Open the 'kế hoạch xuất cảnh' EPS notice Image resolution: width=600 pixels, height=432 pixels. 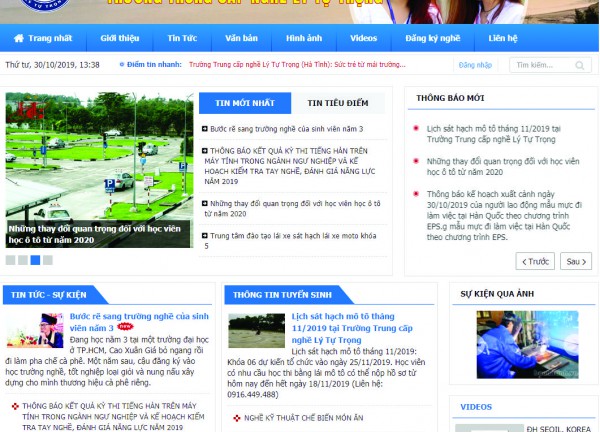point(504,215)
